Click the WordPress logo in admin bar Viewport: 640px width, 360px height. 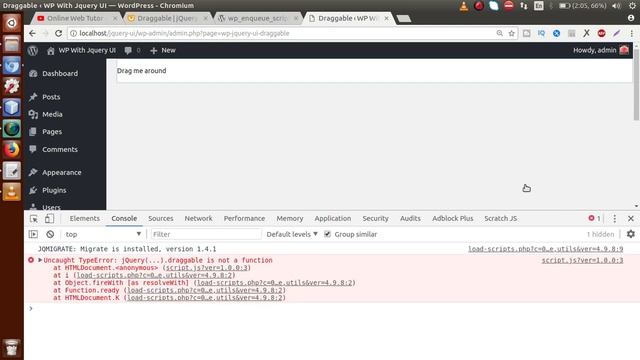coord(33,51)
